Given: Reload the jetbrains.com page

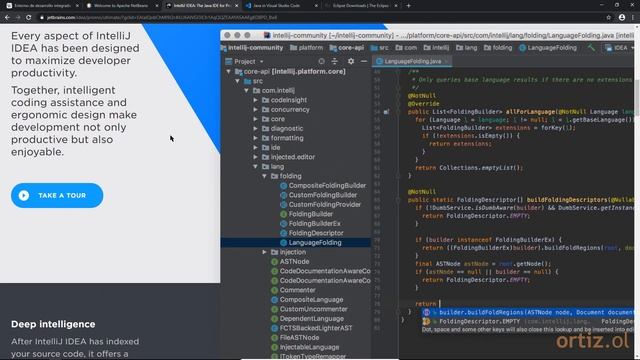Looking at the screenshot, I should coord(29,18).
